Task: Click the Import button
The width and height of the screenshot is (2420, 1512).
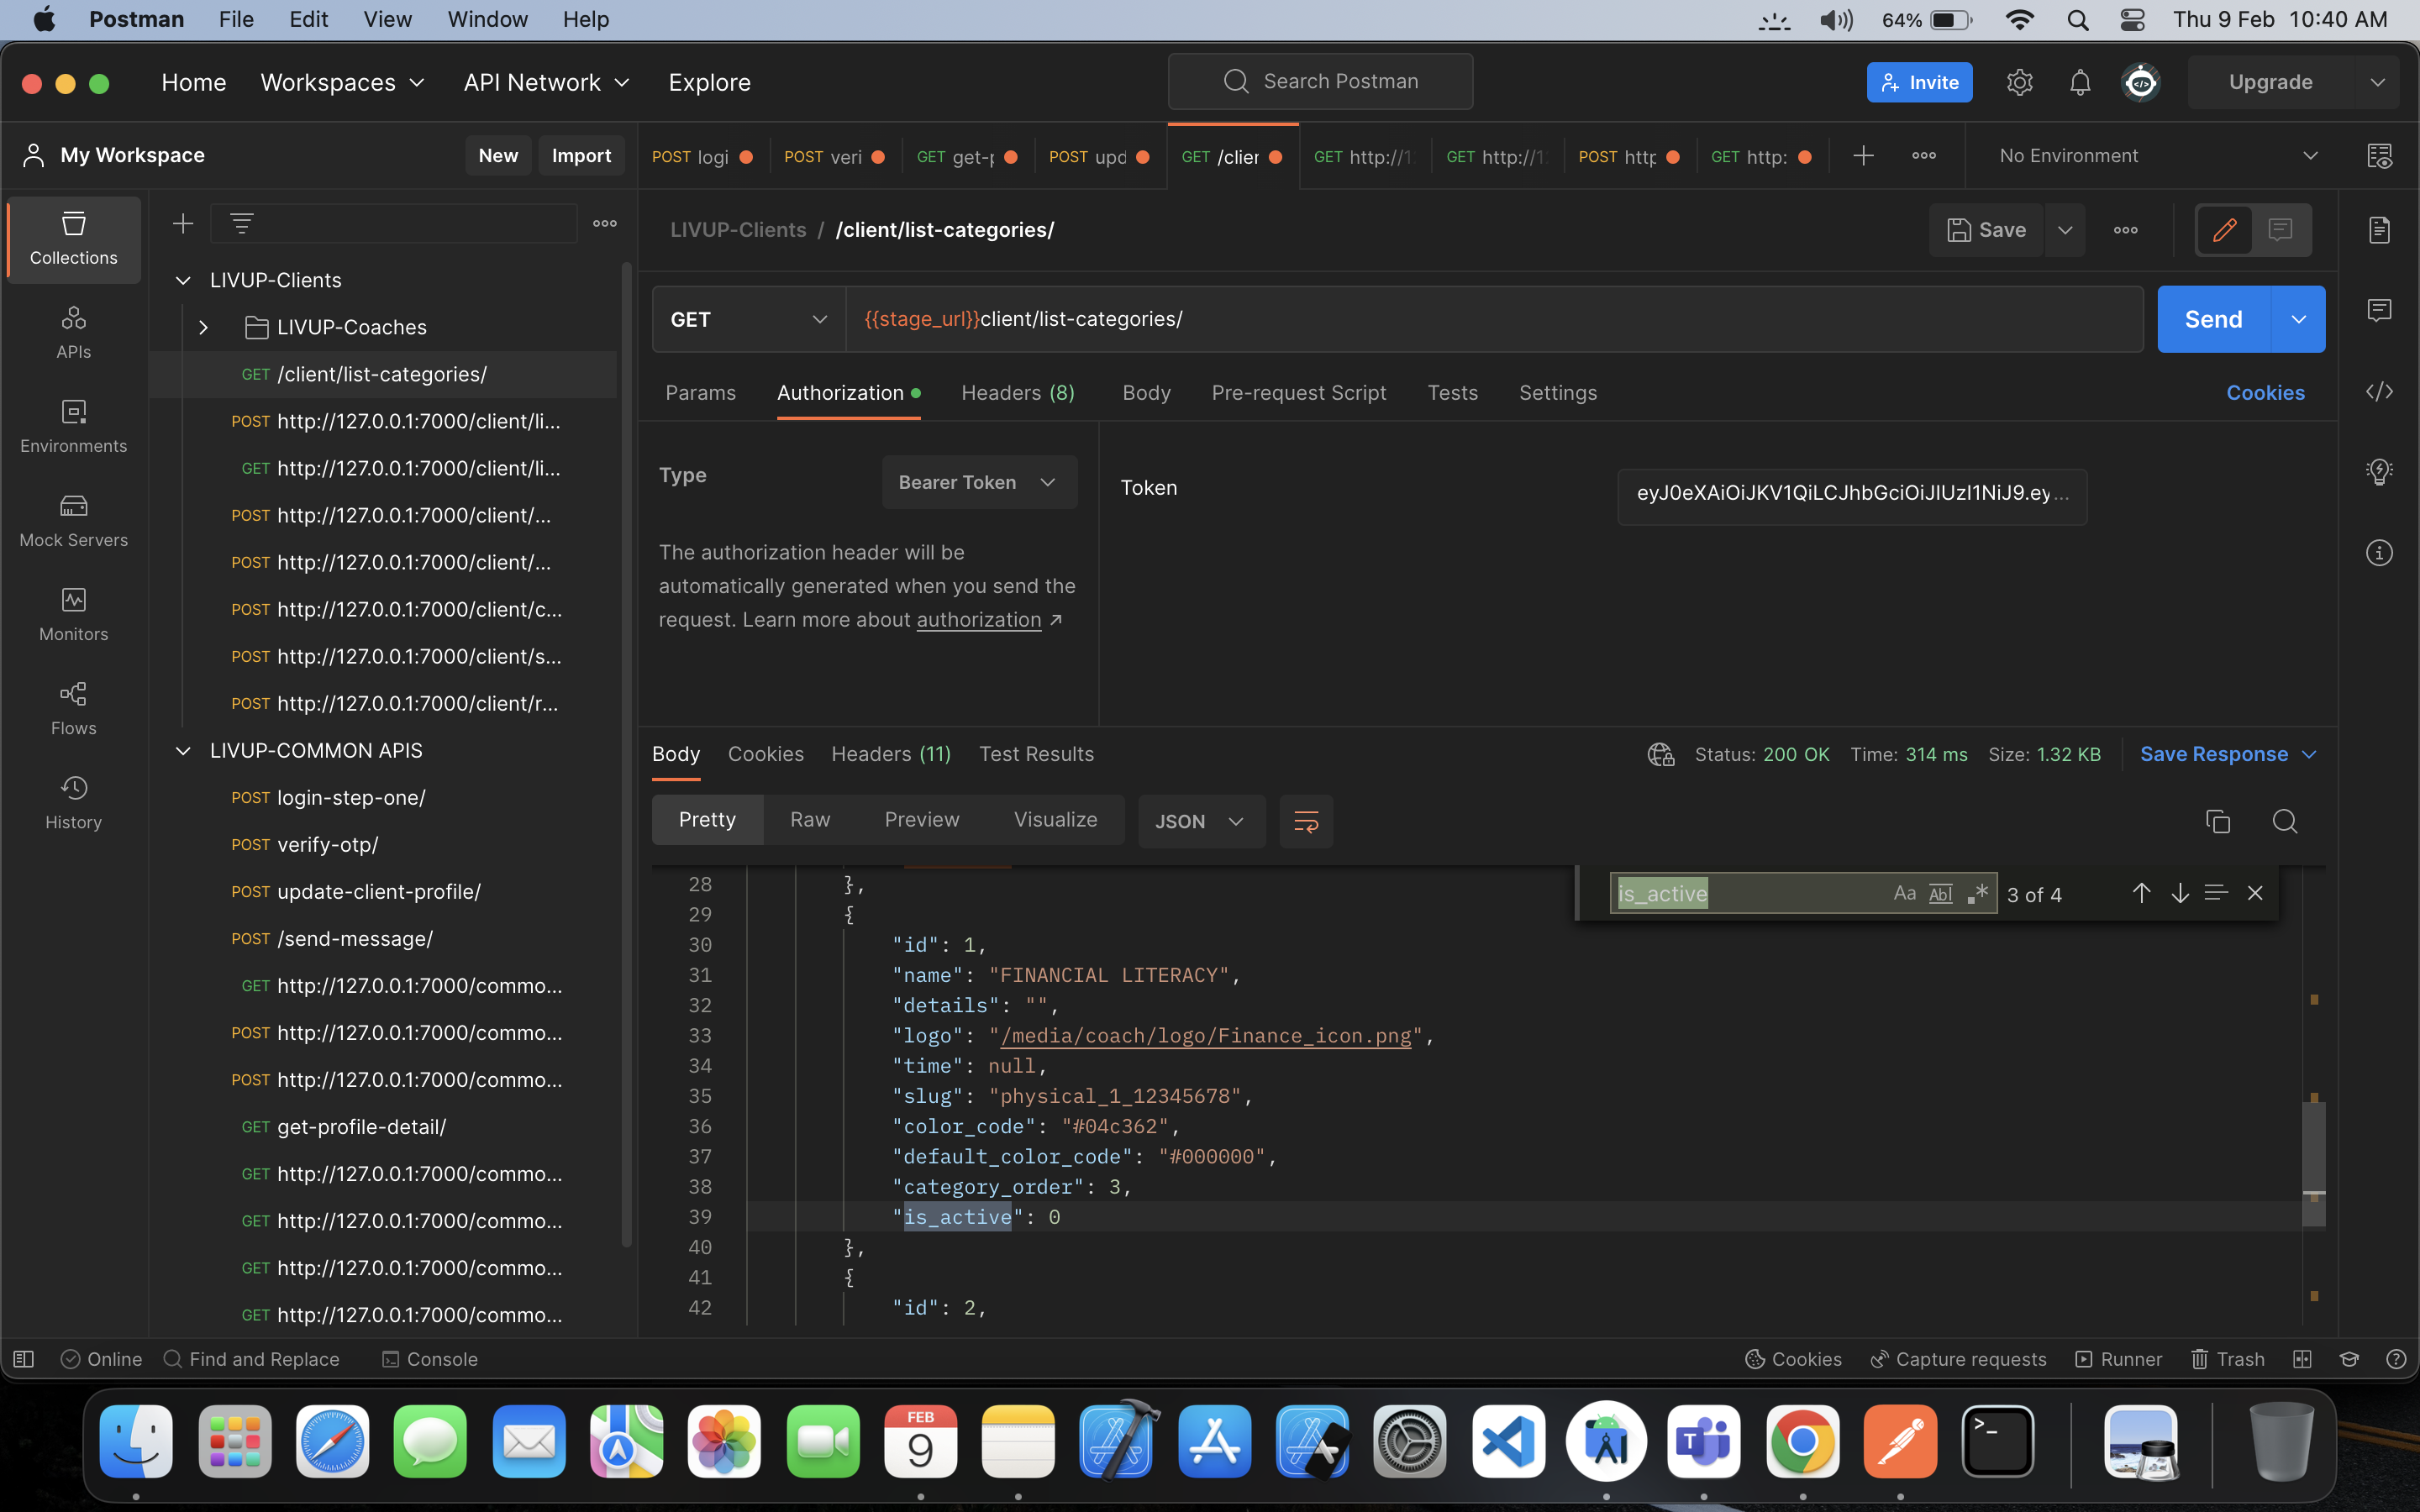Action: click(581, 155)
